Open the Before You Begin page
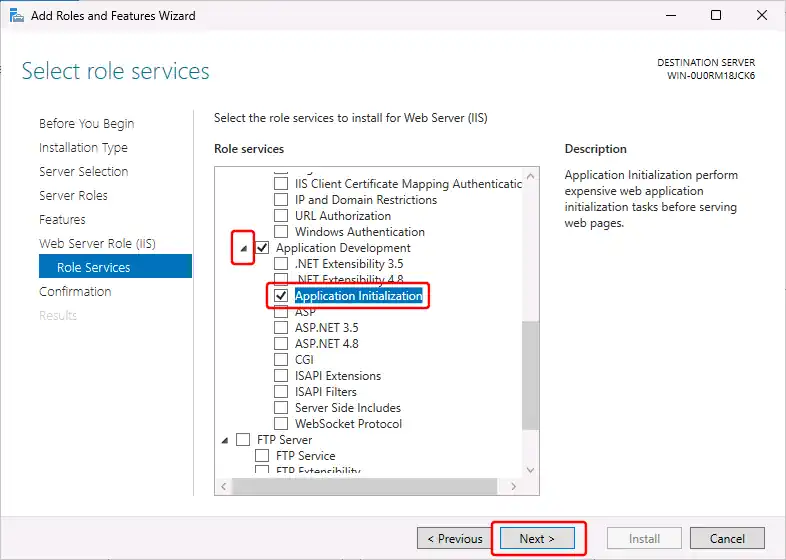The width and height of the screenshot is (786, 560). point(86,124)
